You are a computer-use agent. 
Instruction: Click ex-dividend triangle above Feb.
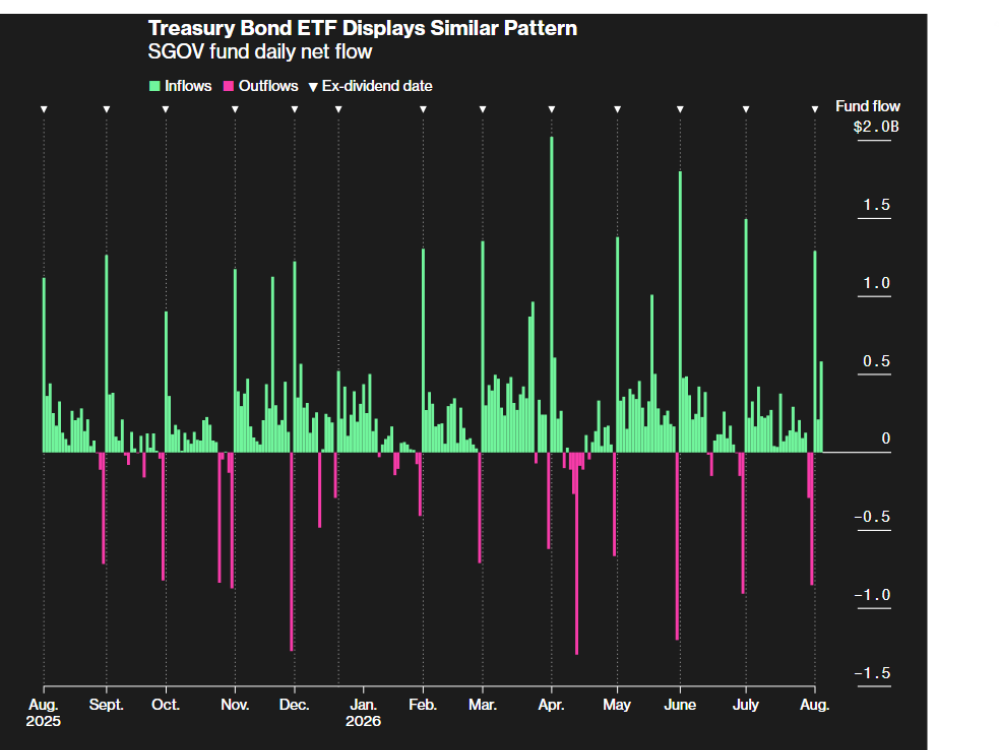coord(423,110)
